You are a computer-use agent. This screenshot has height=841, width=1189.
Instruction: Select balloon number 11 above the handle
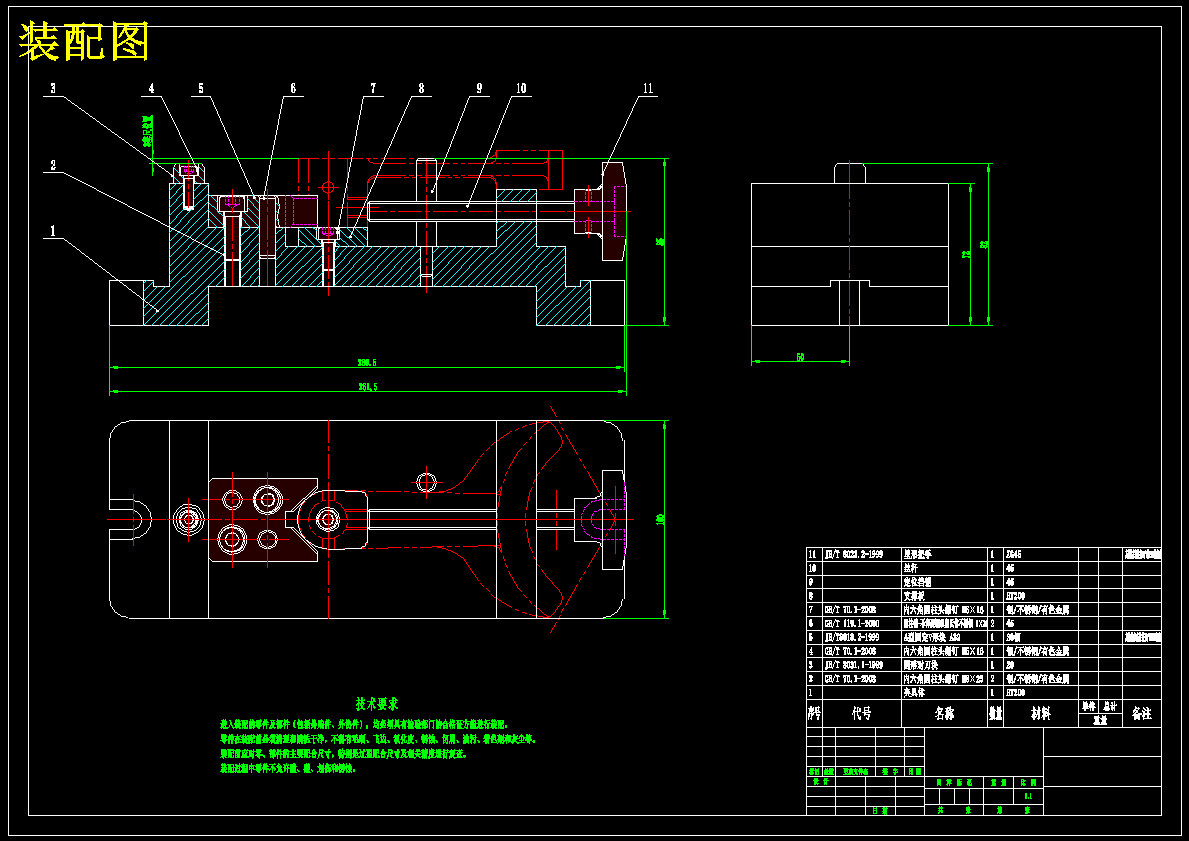point(648,88)
